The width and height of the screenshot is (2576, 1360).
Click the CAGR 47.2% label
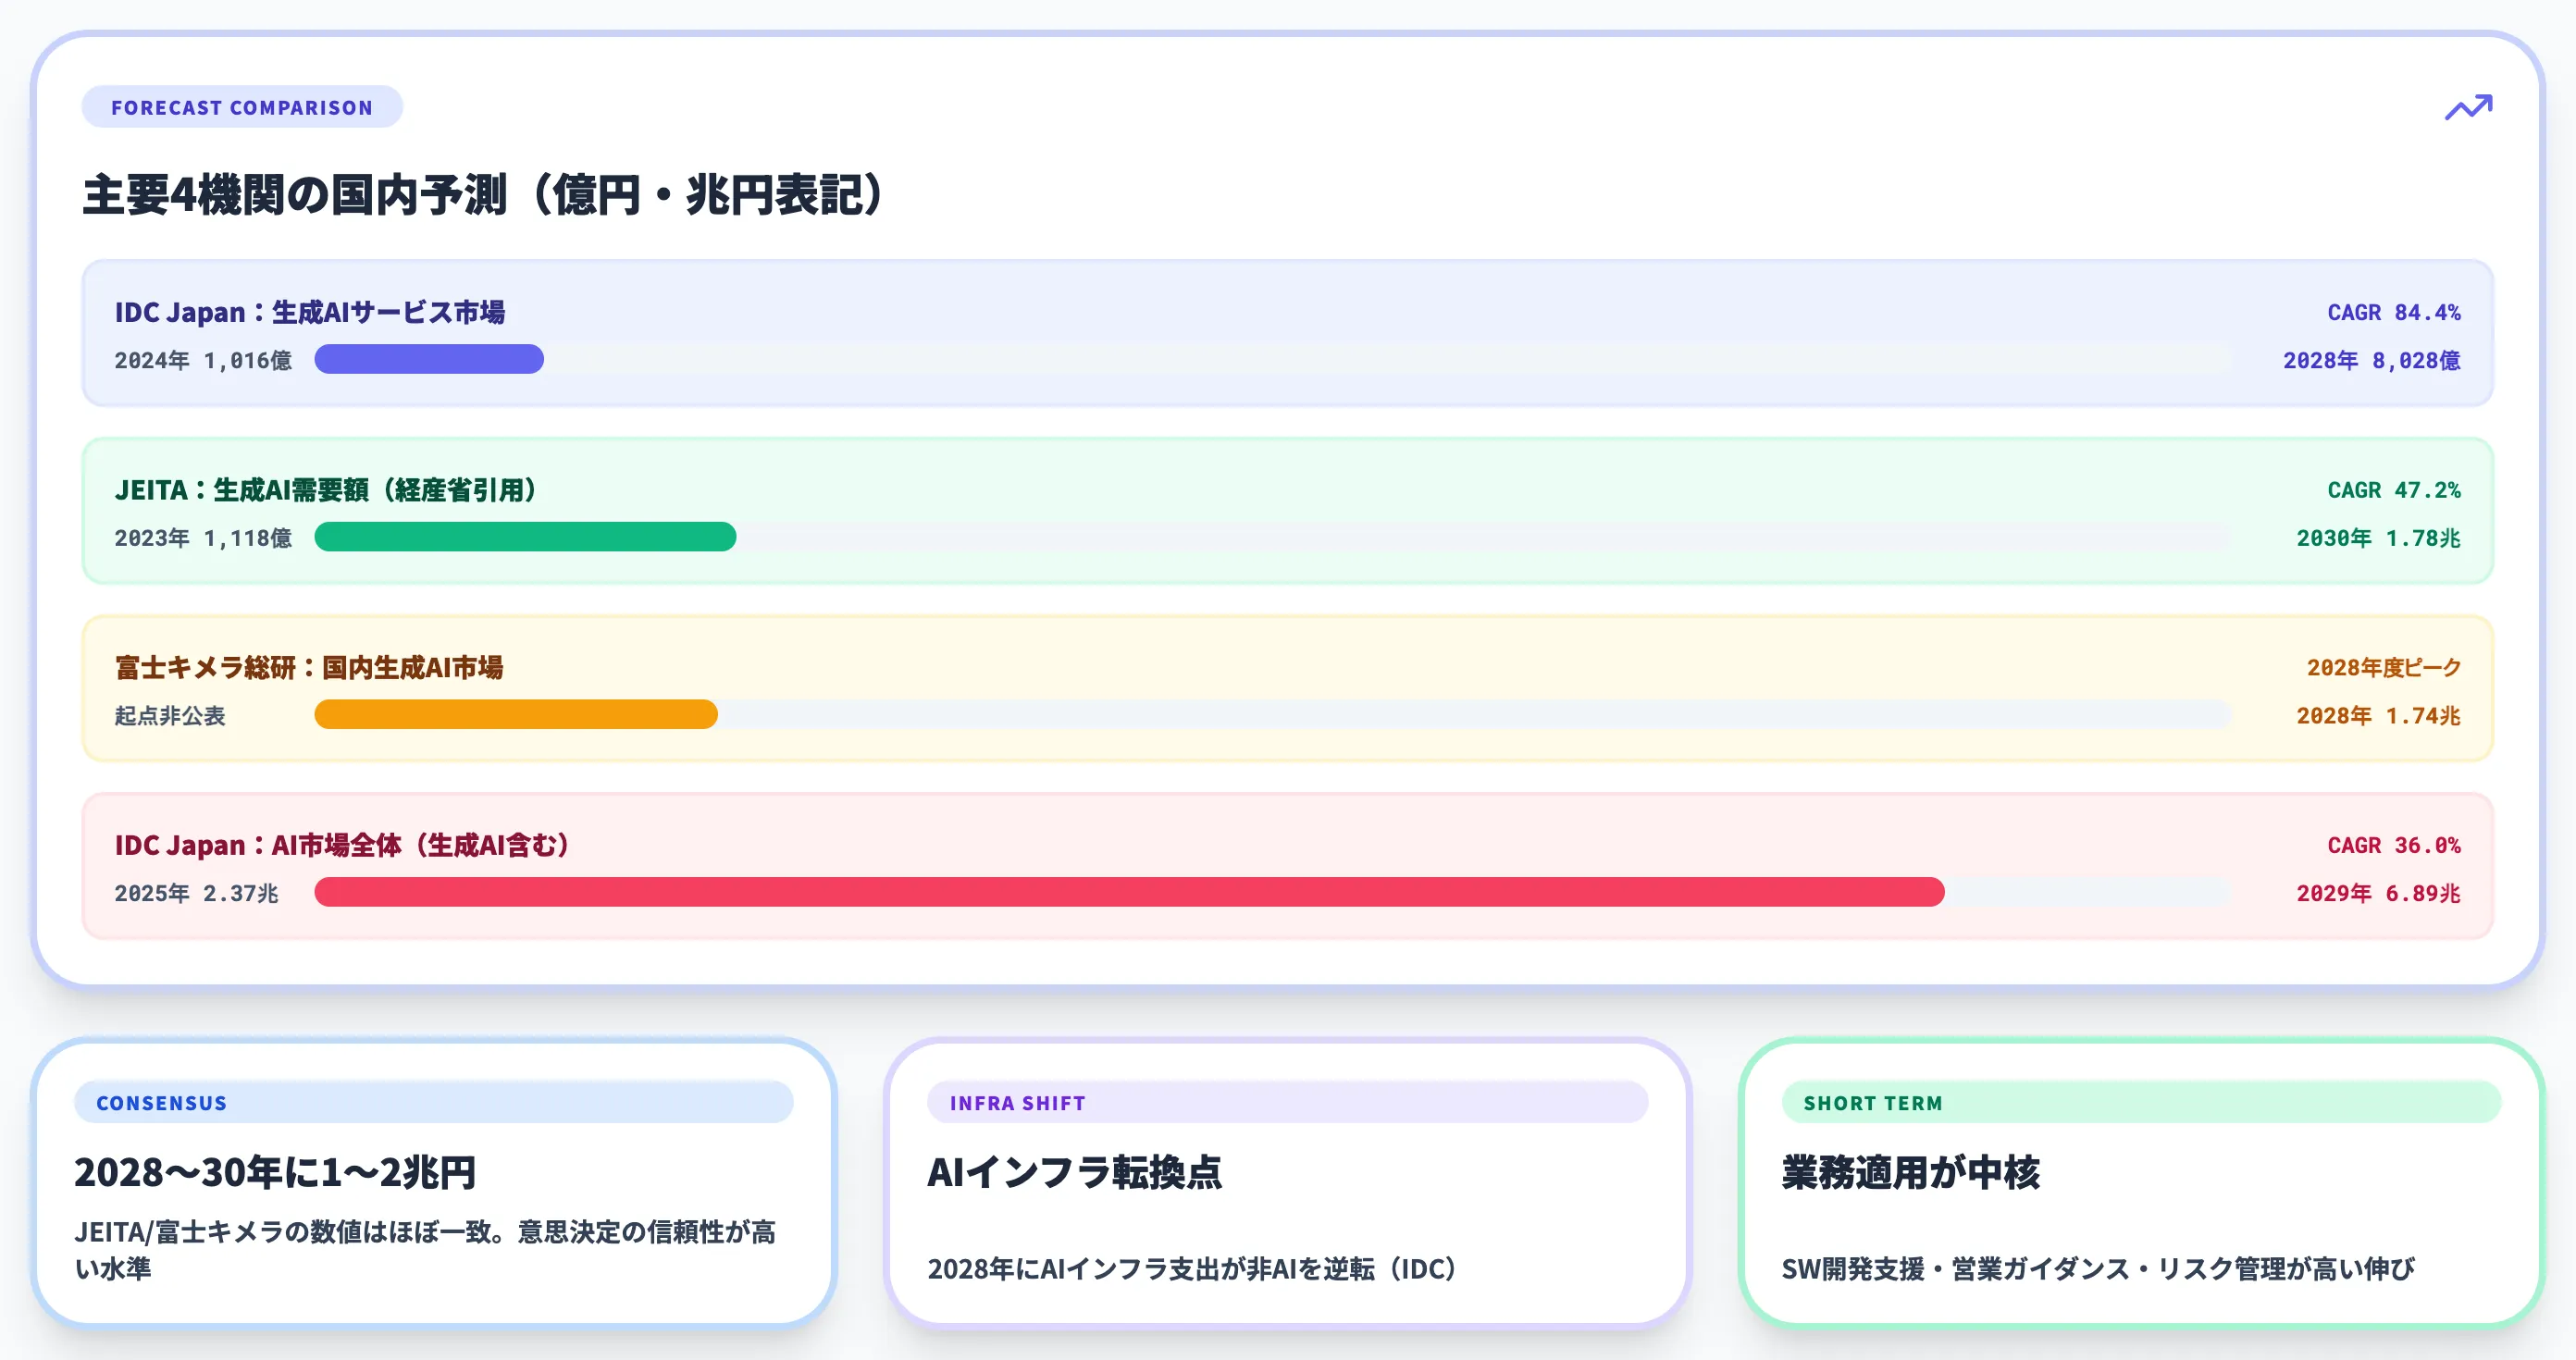coord(2394,490)
